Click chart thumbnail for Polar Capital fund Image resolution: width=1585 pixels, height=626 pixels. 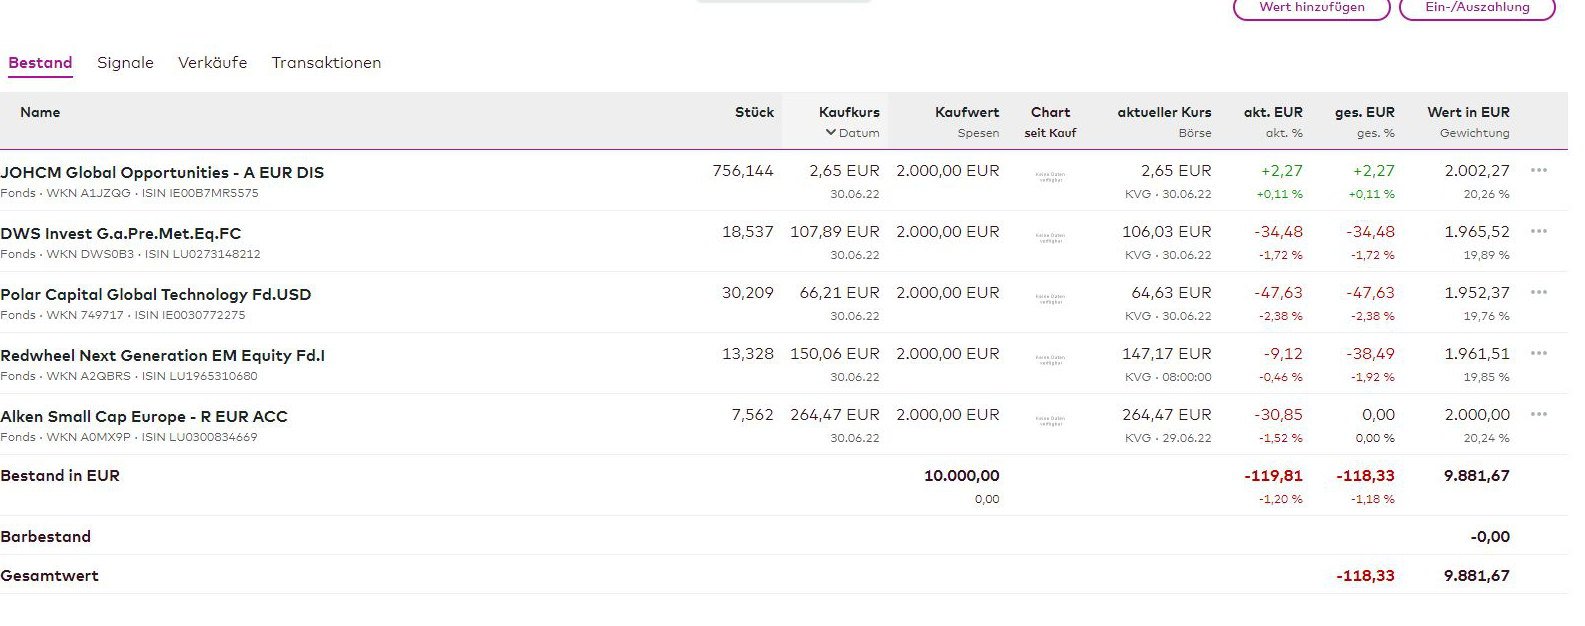(1050, 299)
